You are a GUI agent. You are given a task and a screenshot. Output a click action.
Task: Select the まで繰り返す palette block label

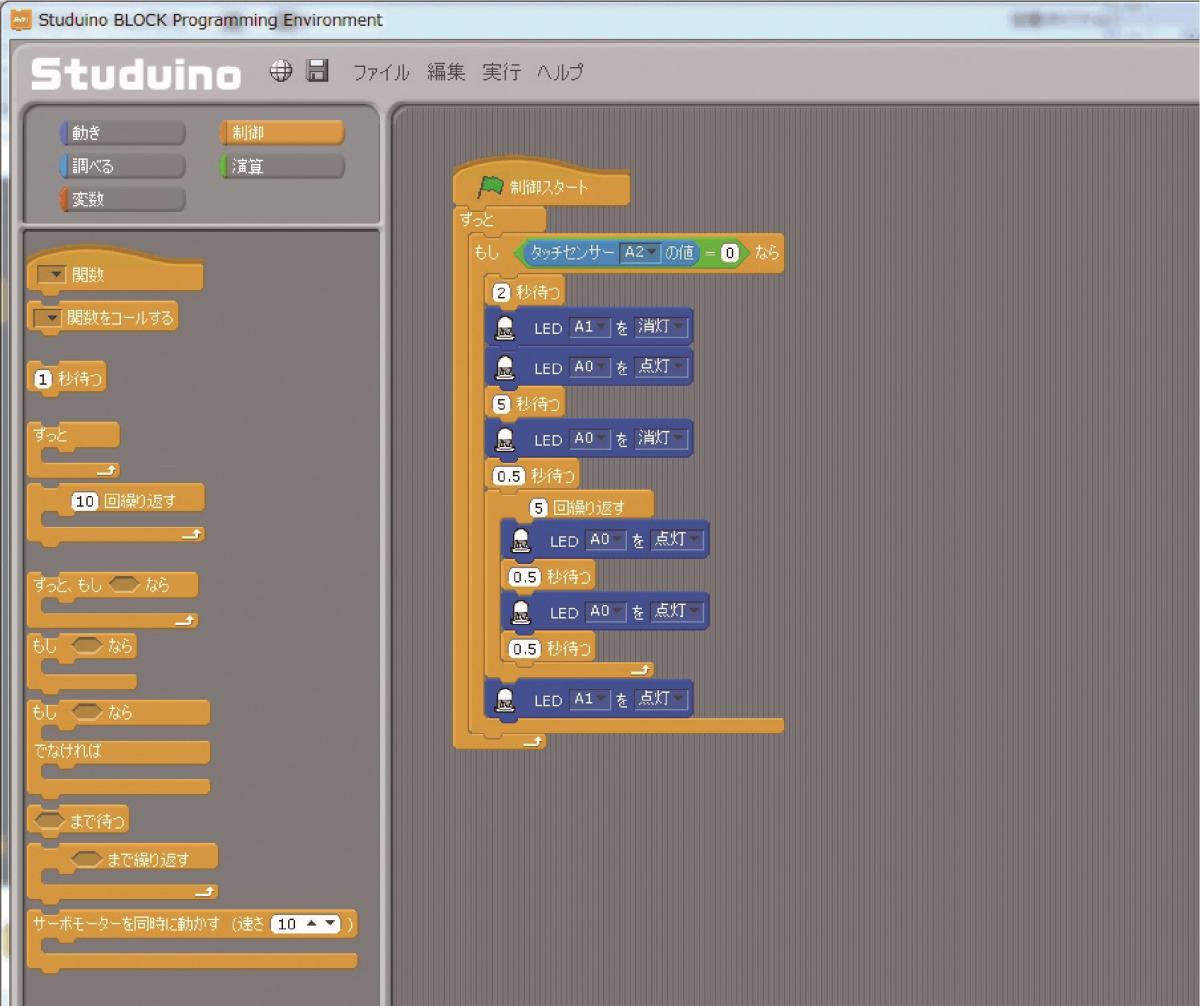tap(148, 858)
